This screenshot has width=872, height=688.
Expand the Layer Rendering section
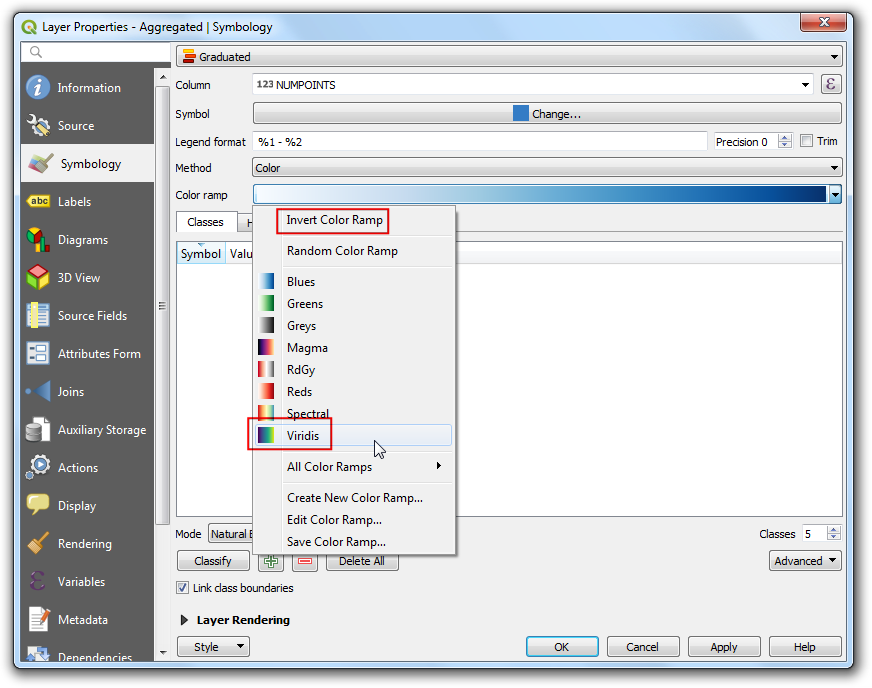click(185, 620)
